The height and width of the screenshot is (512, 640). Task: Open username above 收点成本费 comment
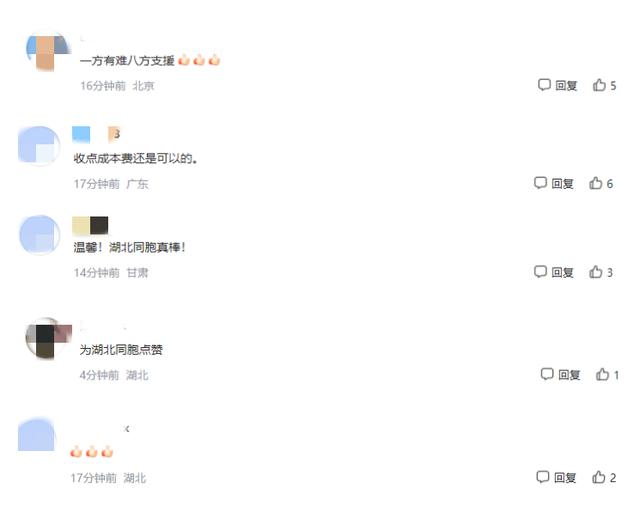point(96,134)
